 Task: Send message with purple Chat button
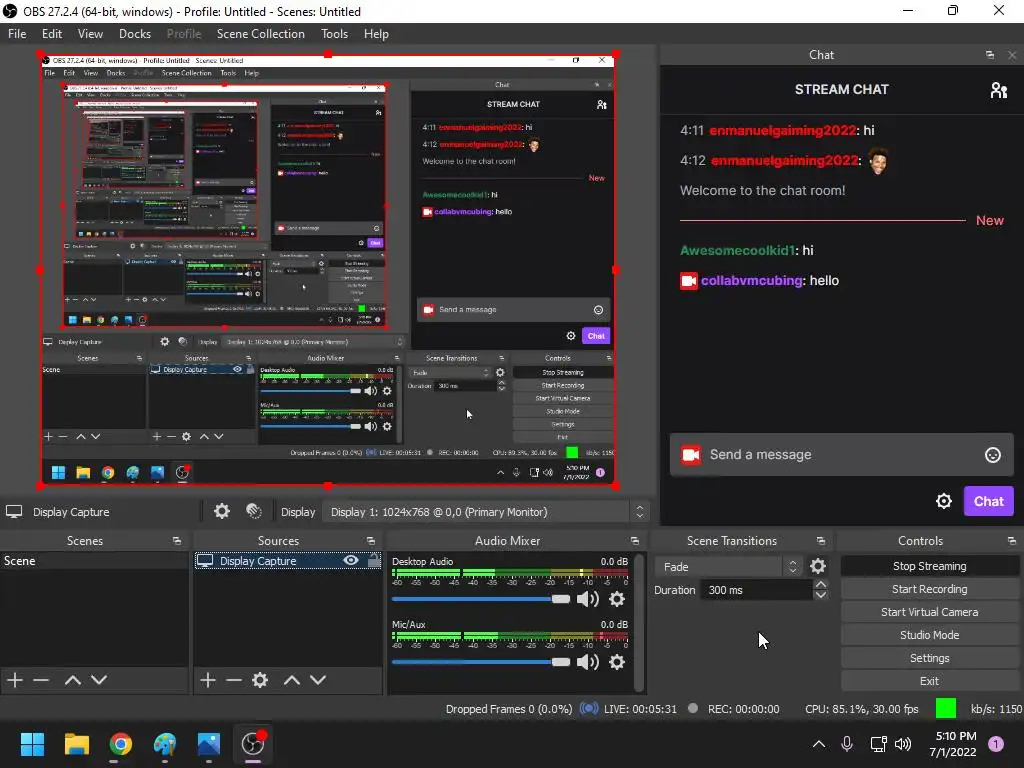[989, 501]
